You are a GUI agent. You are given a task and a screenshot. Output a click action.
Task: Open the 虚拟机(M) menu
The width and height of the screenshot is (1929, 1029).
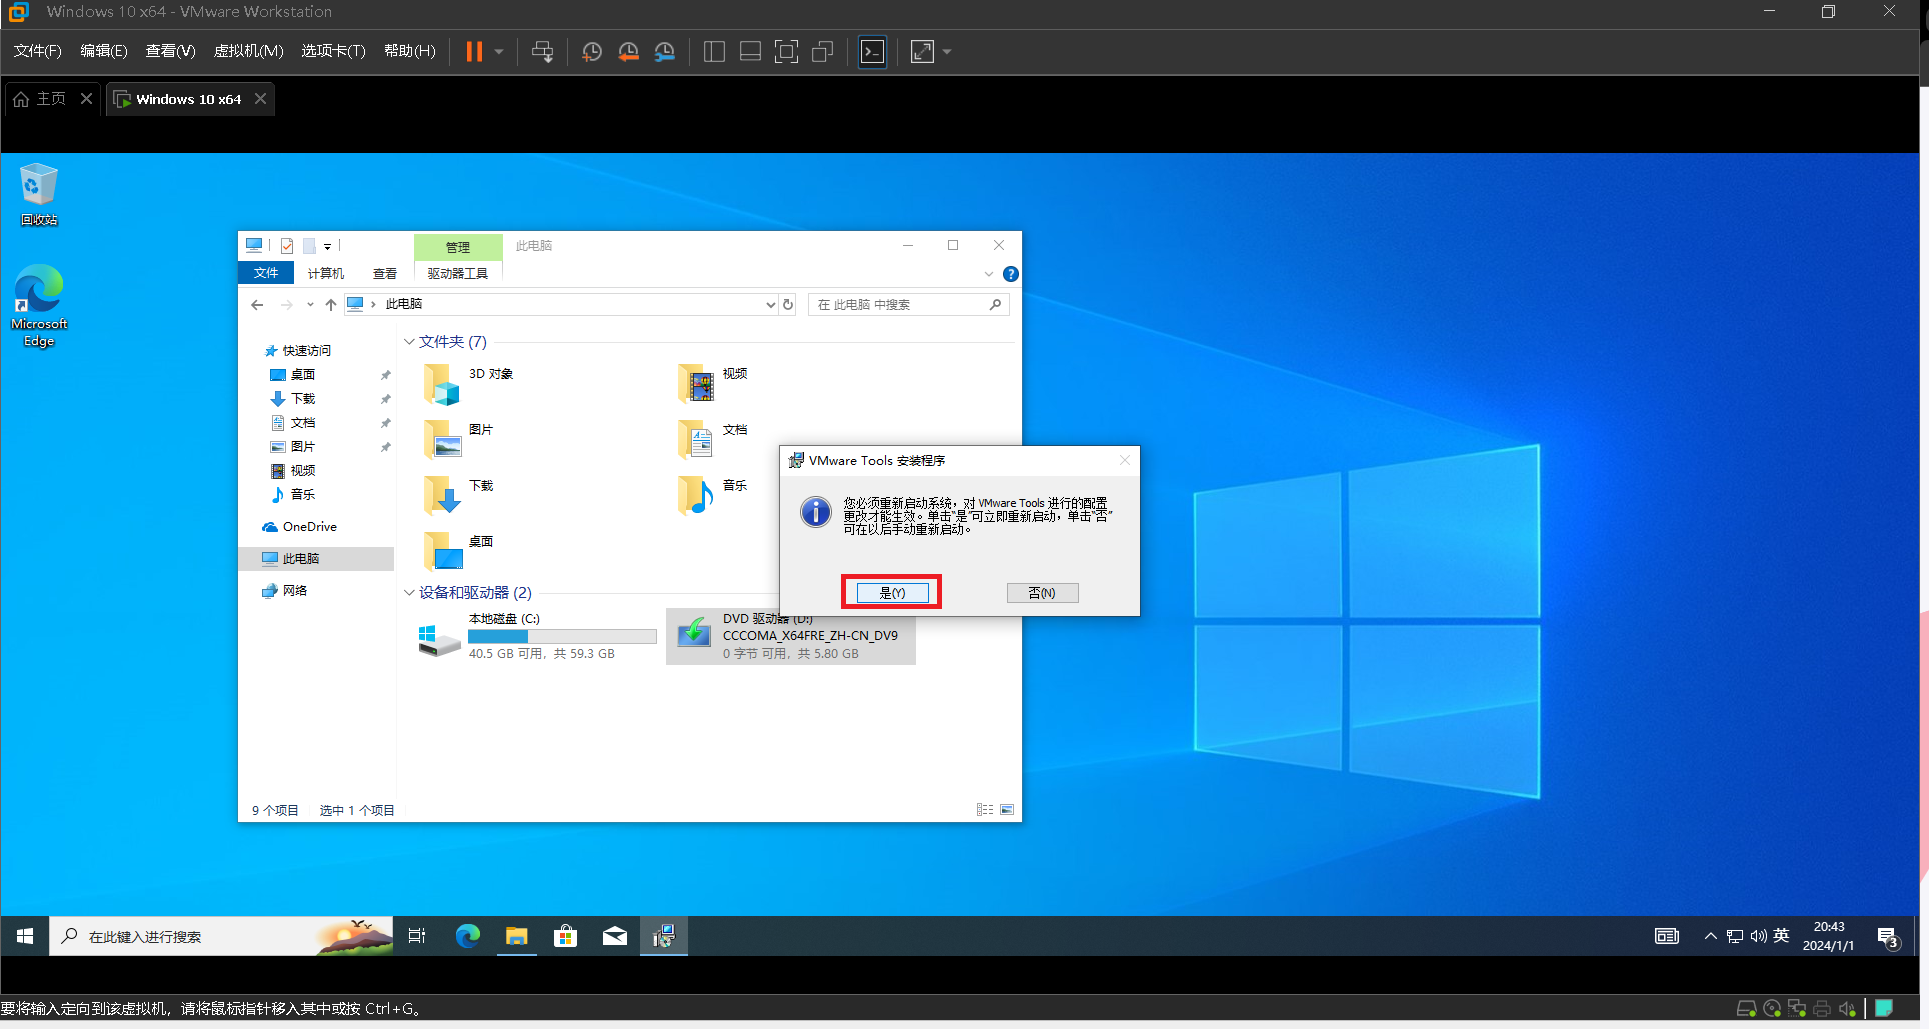pos(249,51)
